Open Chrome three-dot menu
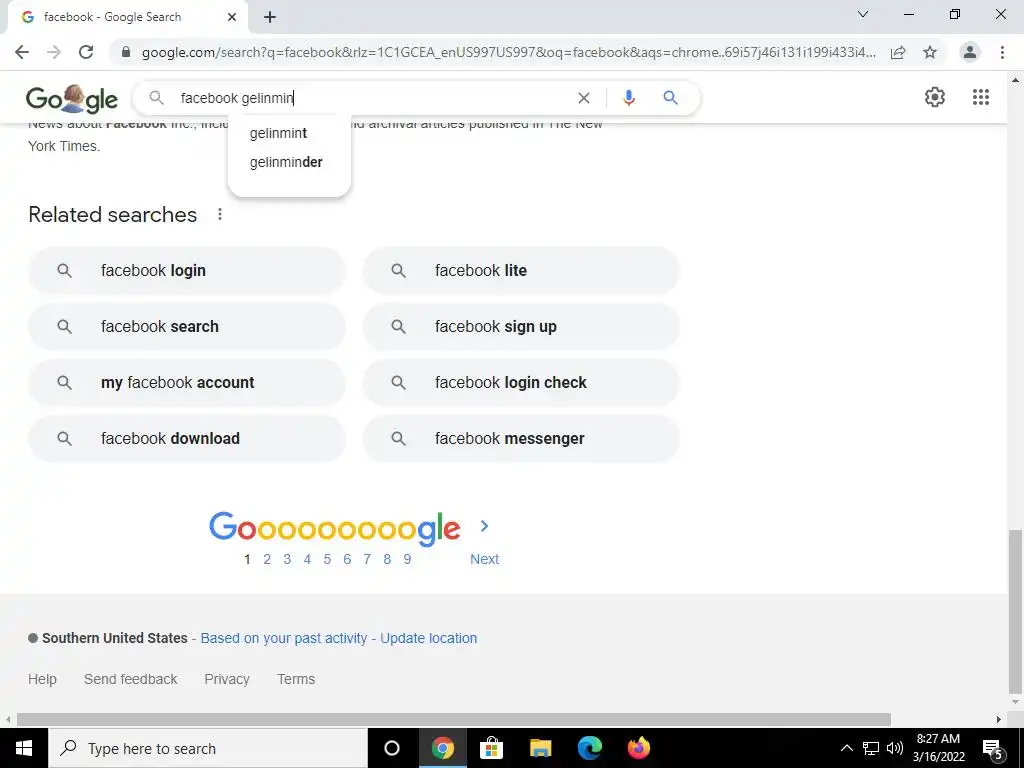 (1002, 52)
